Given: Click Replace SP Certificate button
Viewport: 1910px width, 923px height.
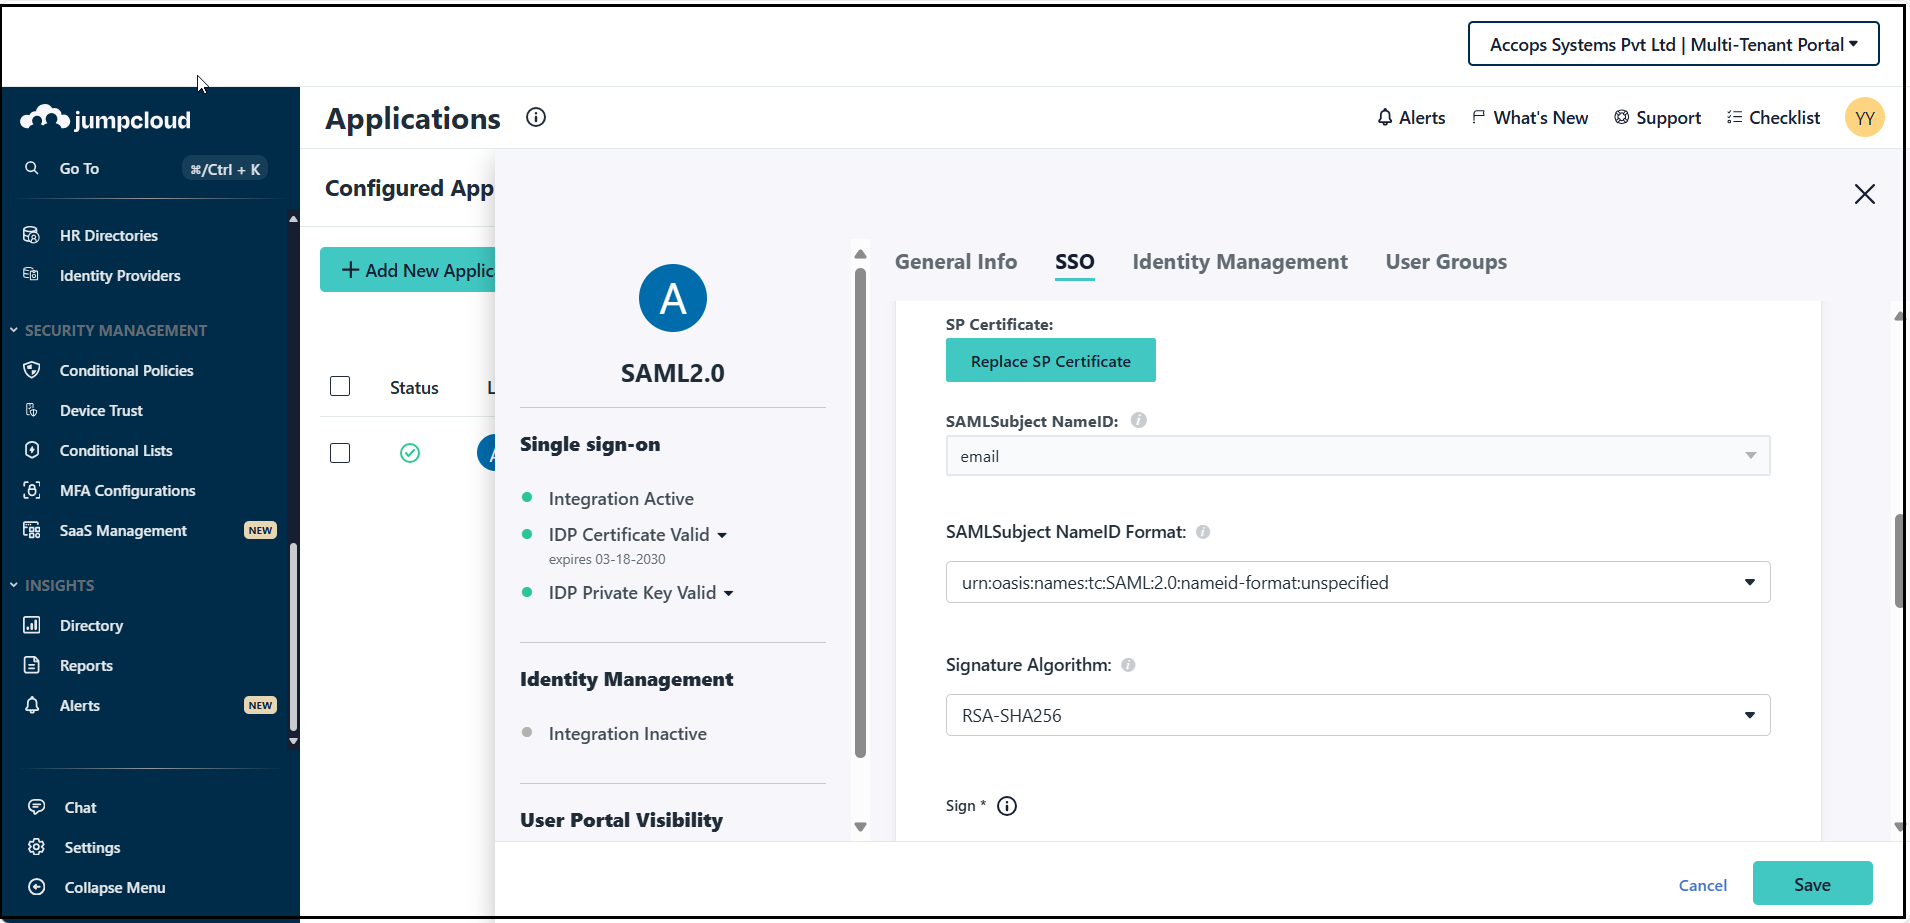Looking at the screenshot, I should [x=1050, y=361].
